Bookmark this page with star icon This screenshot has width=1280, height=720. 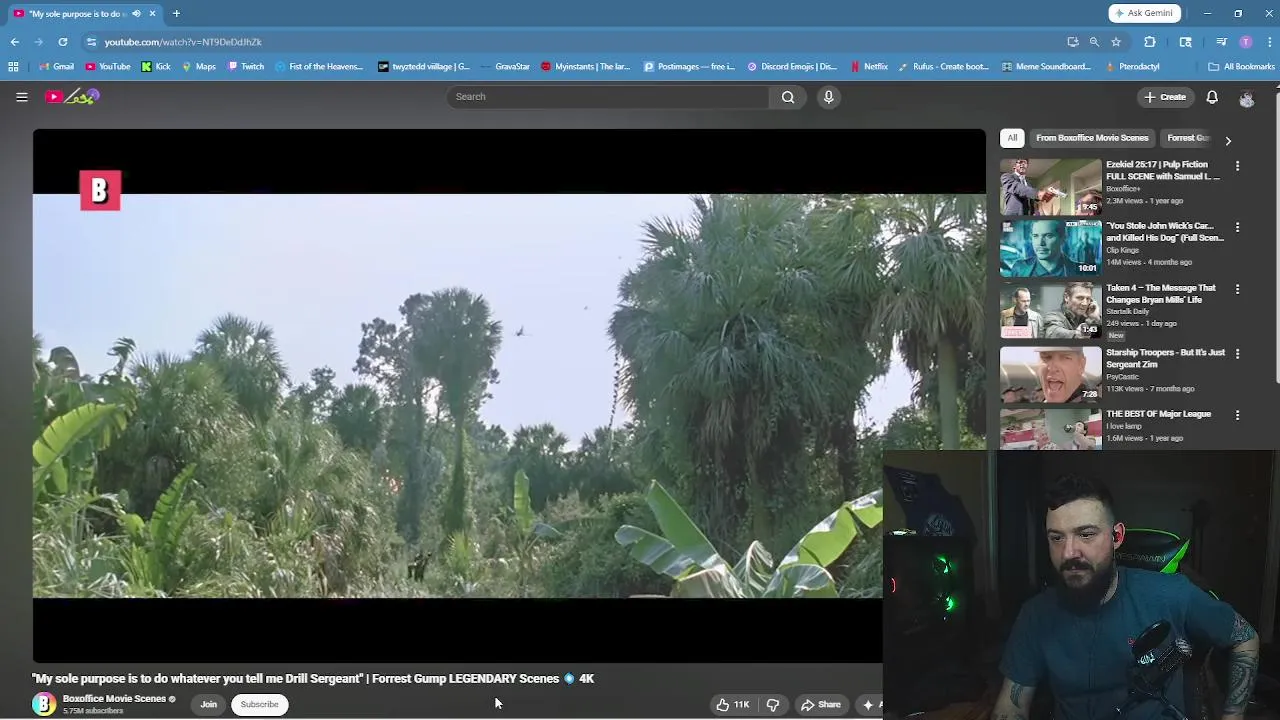pos(1116,42)
